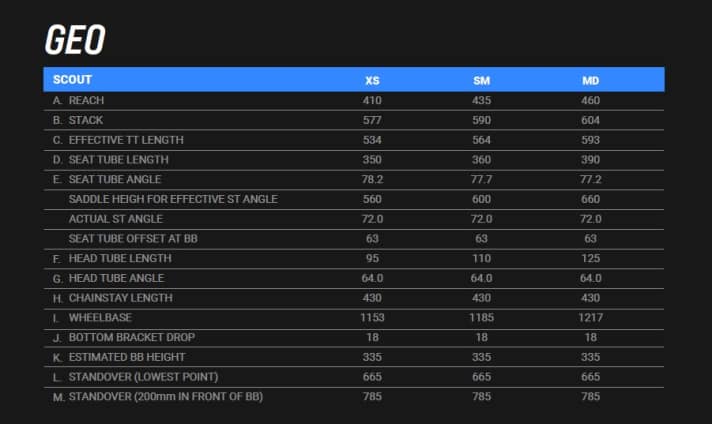Select the WHEELBASE row label
This screenshot has width=712, height=424.
[100, 317]
